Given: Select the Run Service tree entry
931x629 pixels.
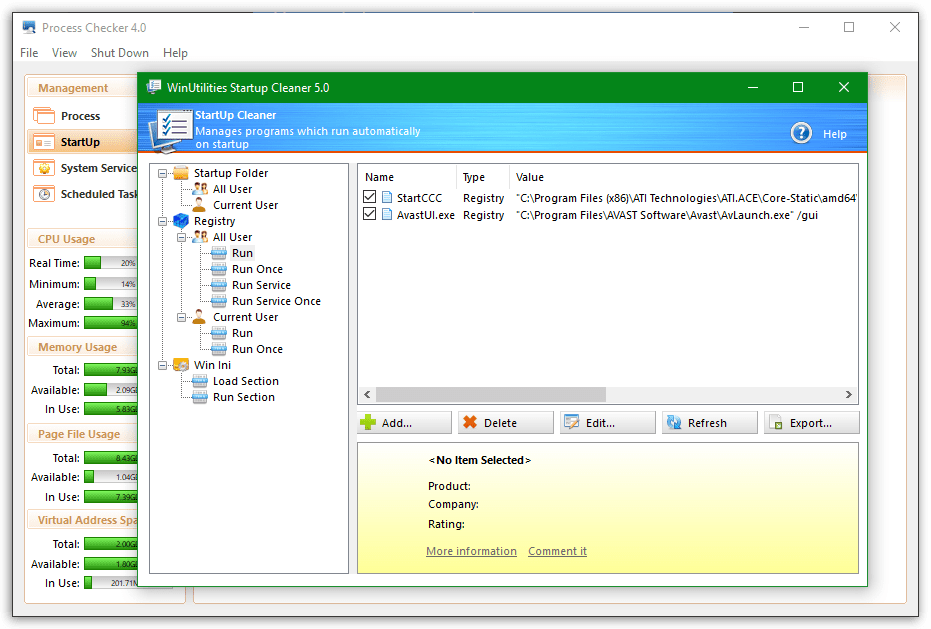Looking at the screenshot, I should (261, 286).
